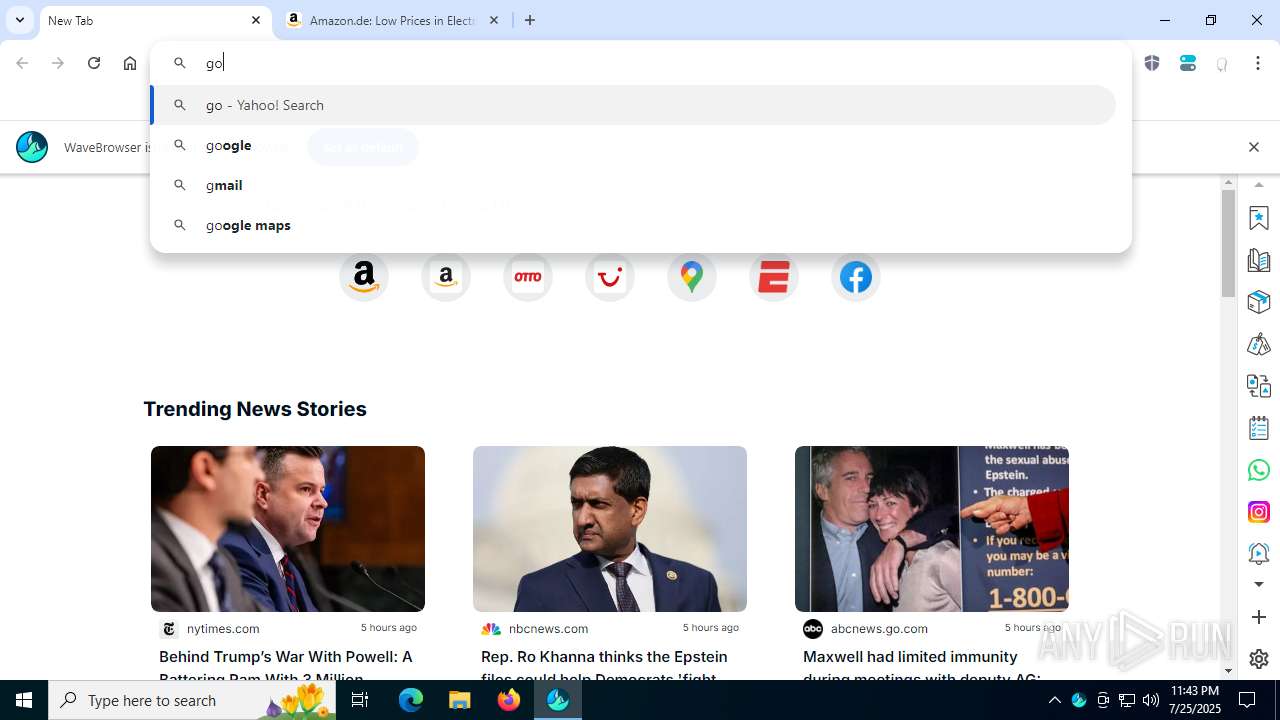Click the nbcnews.com source label
The height and width of the screenshot is (720, 1280).
[x=548, y=628]
